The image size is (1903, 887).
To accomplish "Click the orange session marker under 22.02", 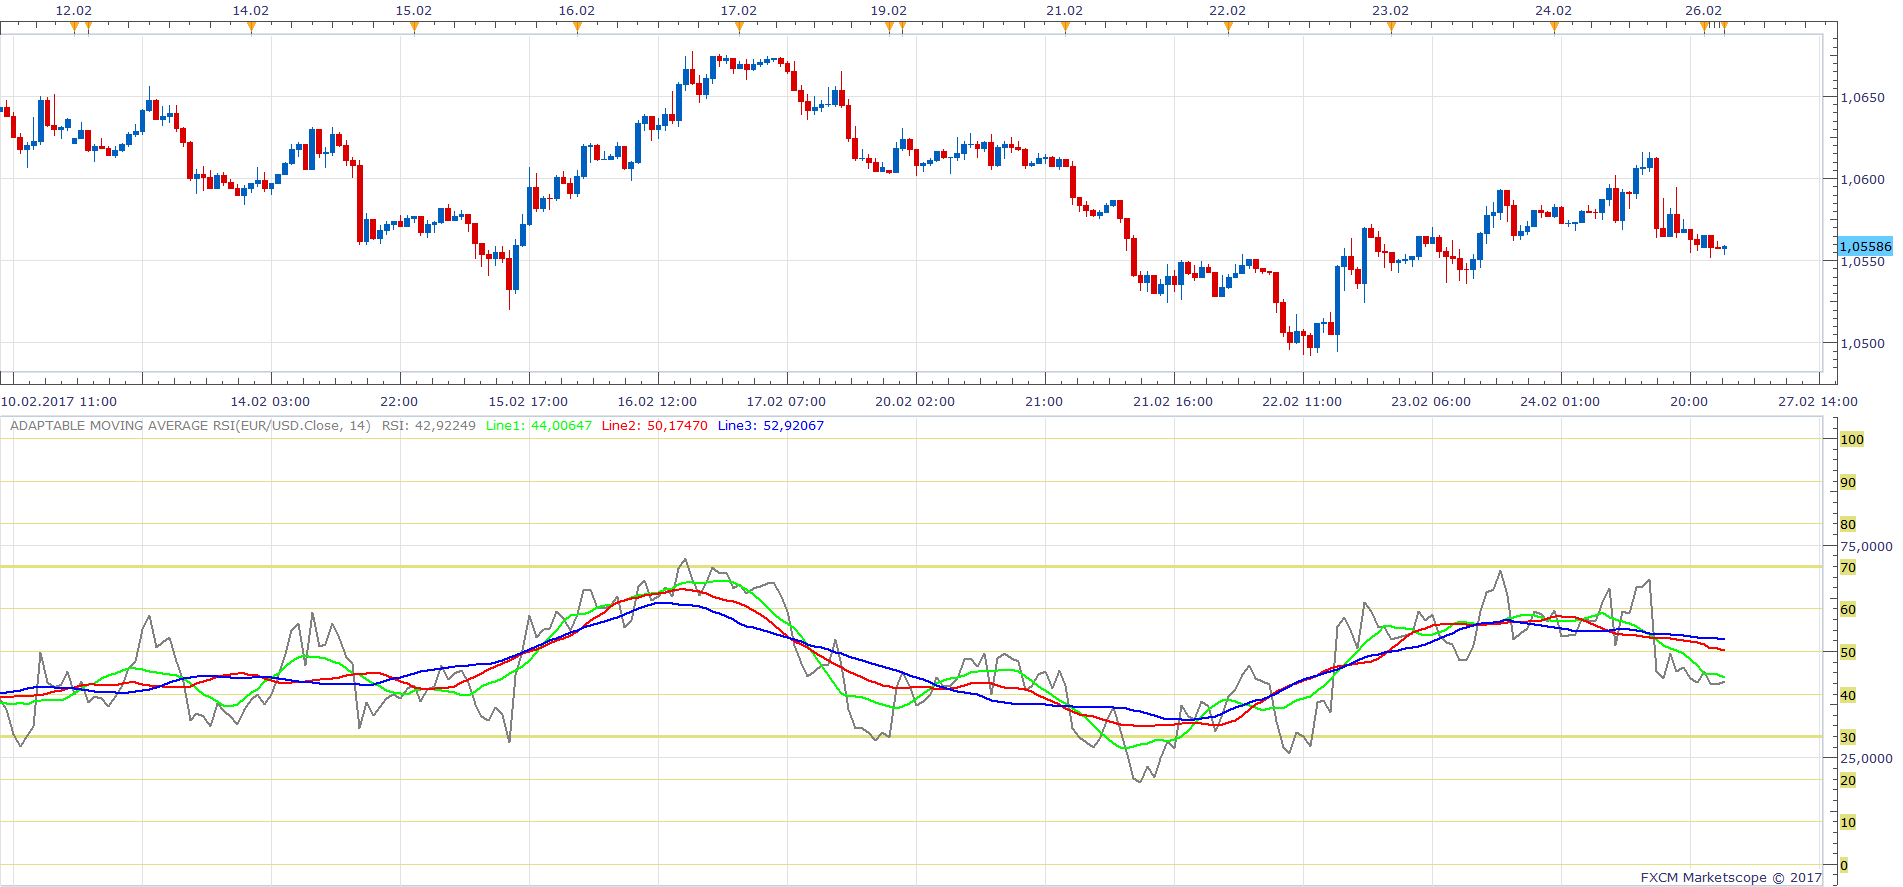I will tap(1228, 28).
